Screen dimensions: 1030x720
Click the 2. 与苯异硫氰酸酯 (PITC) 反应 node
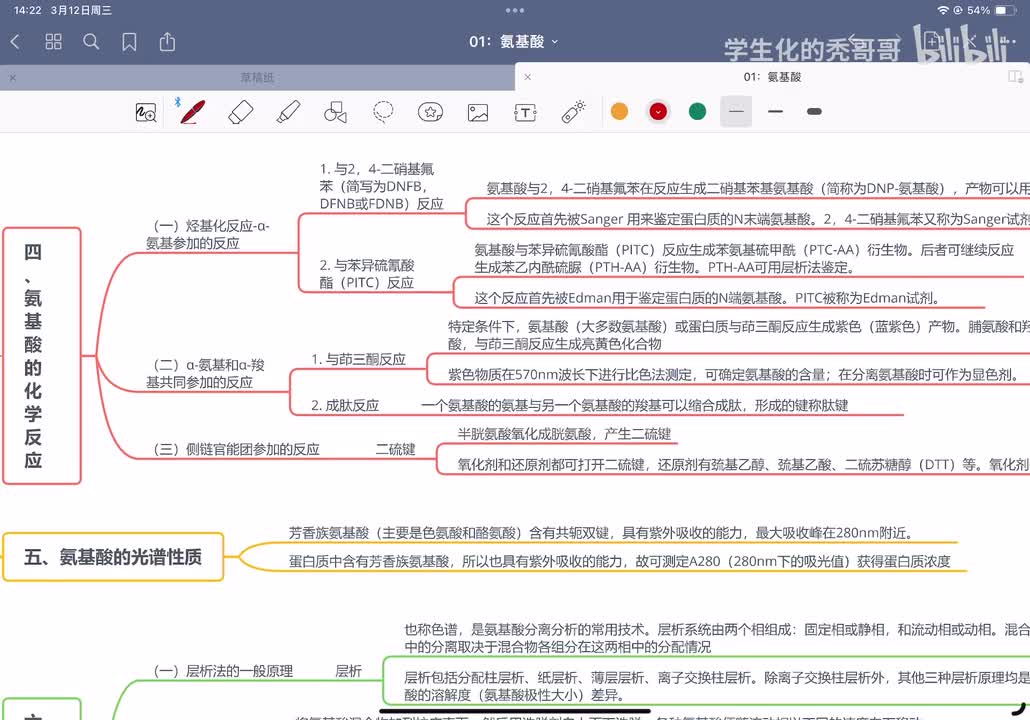pos(367,274)
